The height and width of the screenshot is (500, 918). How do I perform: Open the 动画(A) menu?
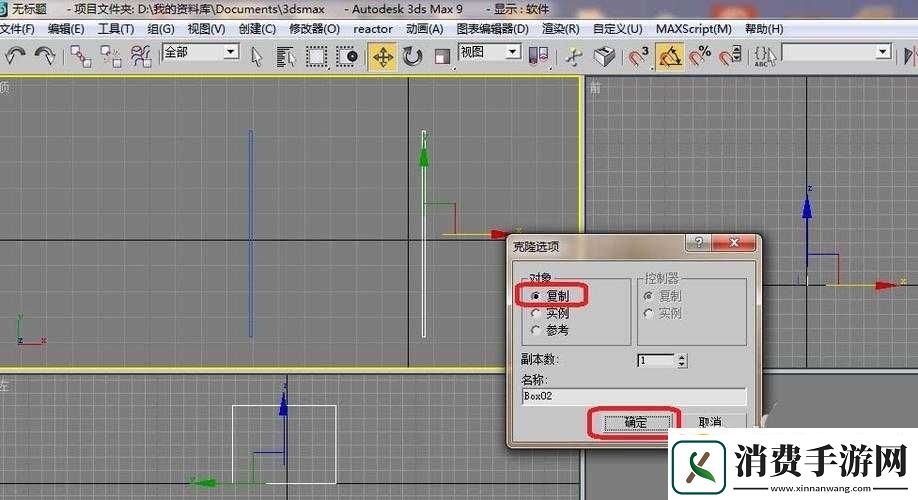[424, 29]
